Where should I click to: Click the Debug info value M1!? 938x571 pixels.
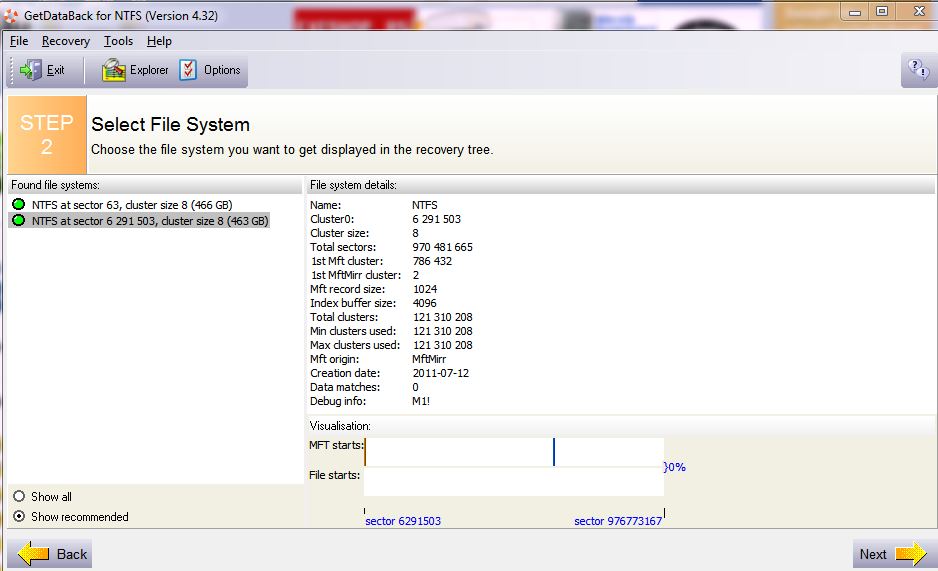[x=421, y=401]
